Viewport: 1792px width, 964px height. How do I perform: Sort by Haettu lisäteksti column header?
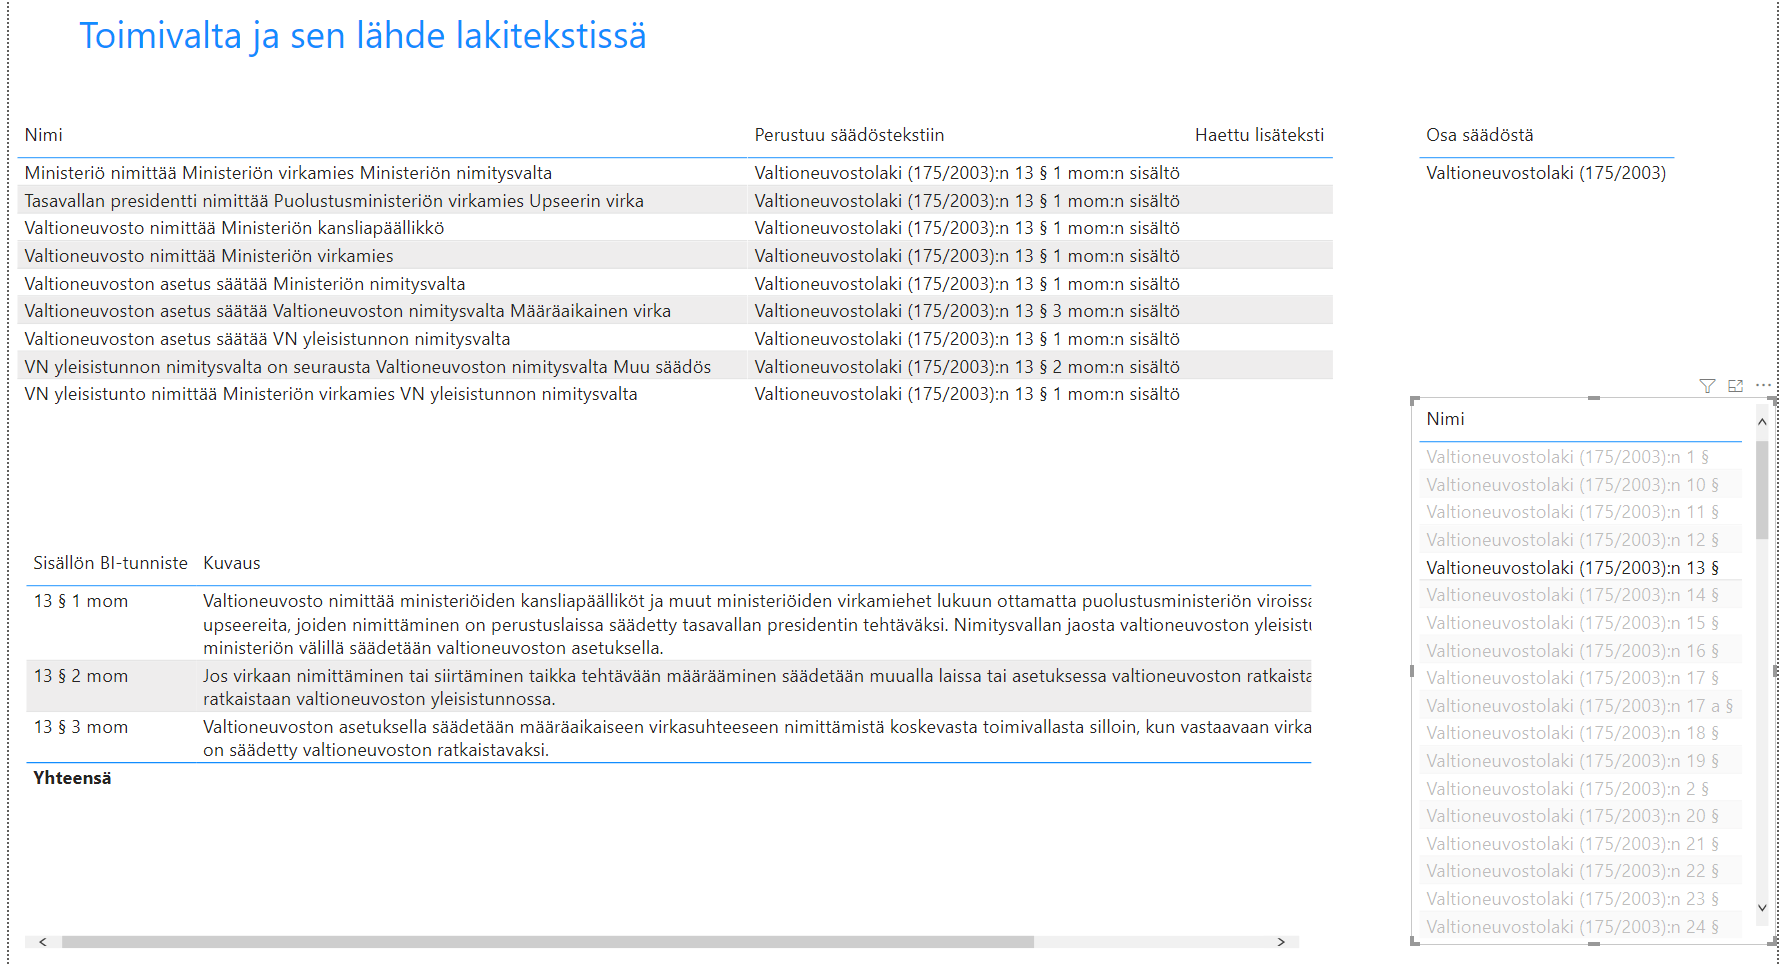tap(1259, 135)
